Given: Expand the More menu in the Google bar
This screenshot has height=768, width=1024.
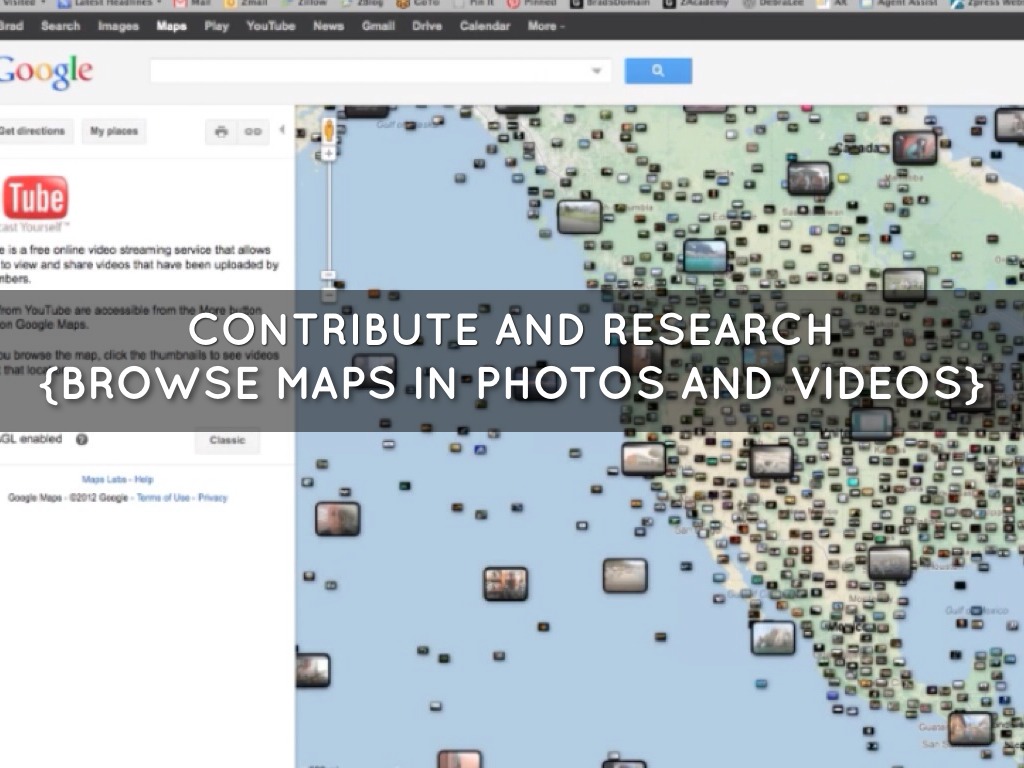Looking at the screenshot, I should [547, 26].
